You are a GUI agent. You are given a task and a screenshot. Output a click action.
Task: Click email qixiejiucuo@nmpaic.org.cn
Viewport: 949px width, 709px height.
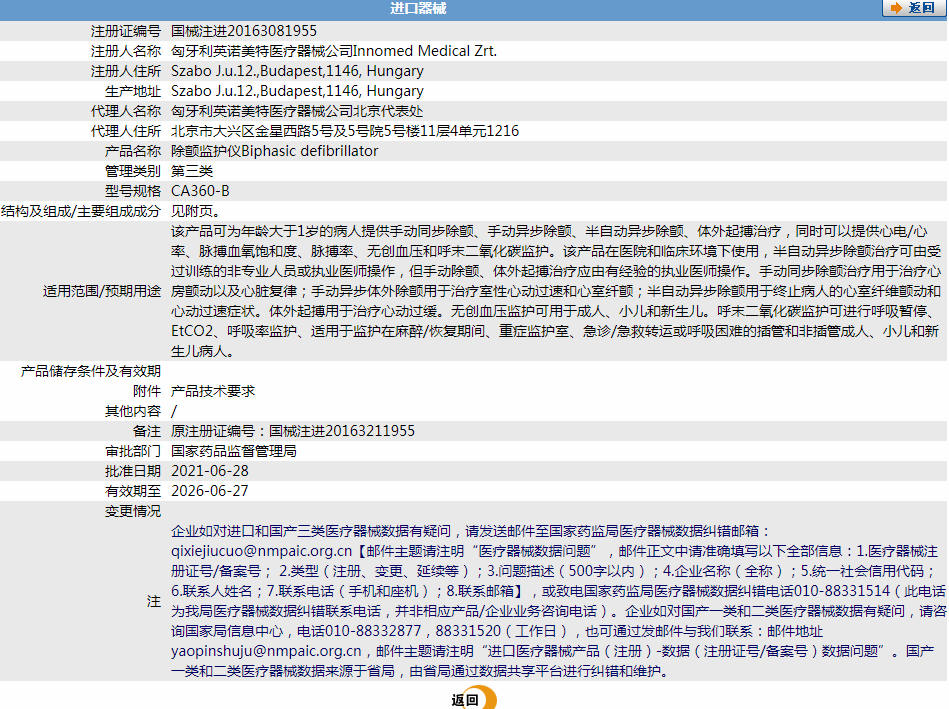(x=261, y=551)
